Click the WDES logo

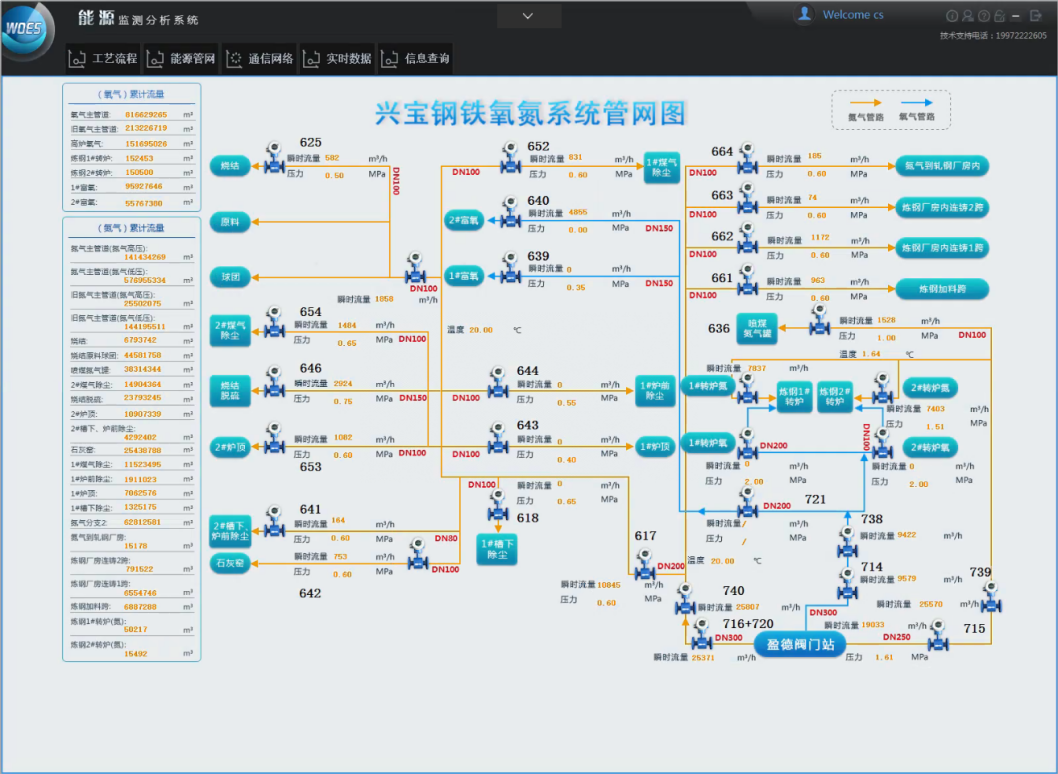click(23, 30)
